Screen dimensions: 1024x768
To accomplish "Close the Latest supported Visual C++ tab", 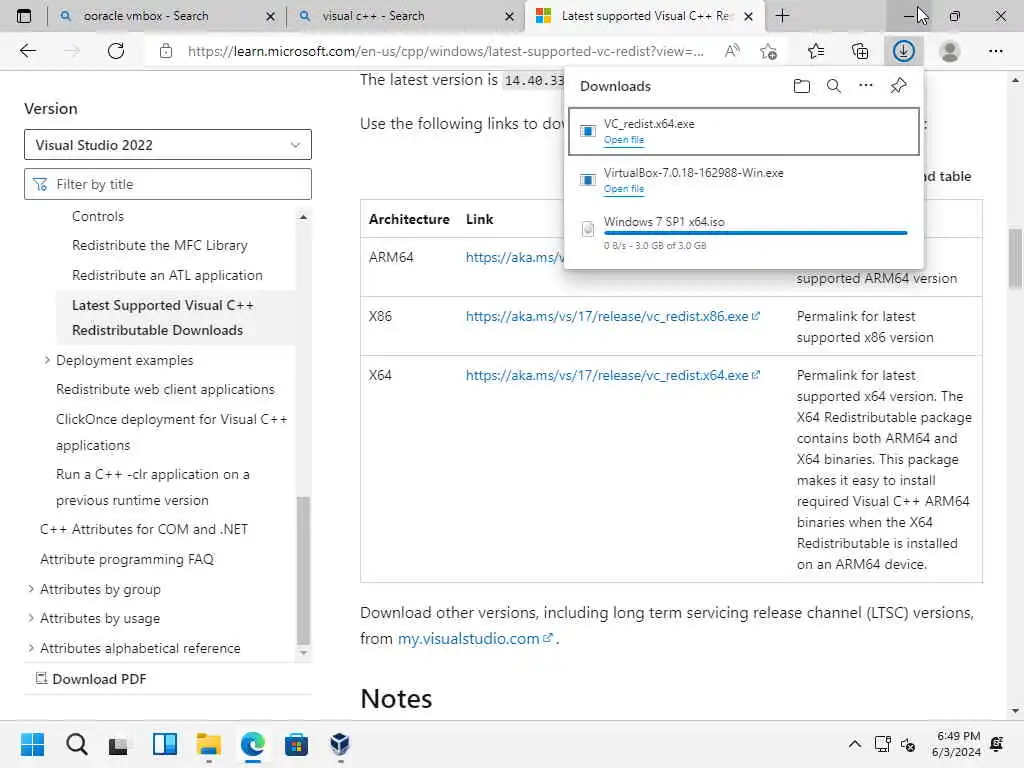I will [748, 16].
